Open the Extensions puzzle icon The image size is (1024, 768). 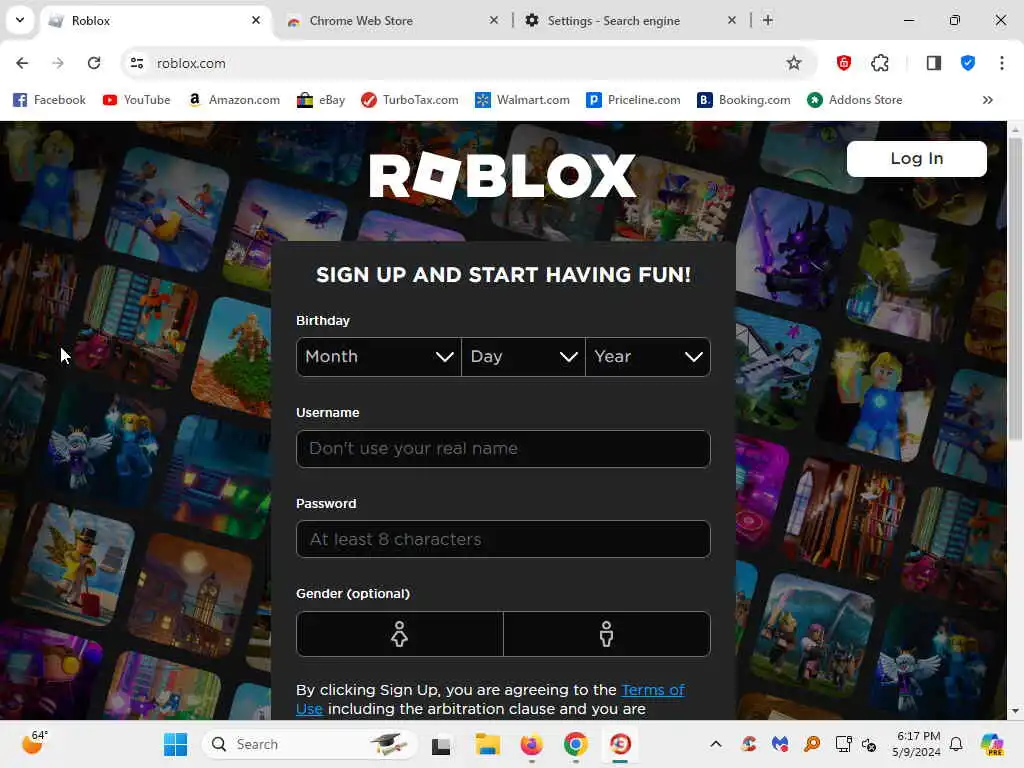[x=880, y=63]
